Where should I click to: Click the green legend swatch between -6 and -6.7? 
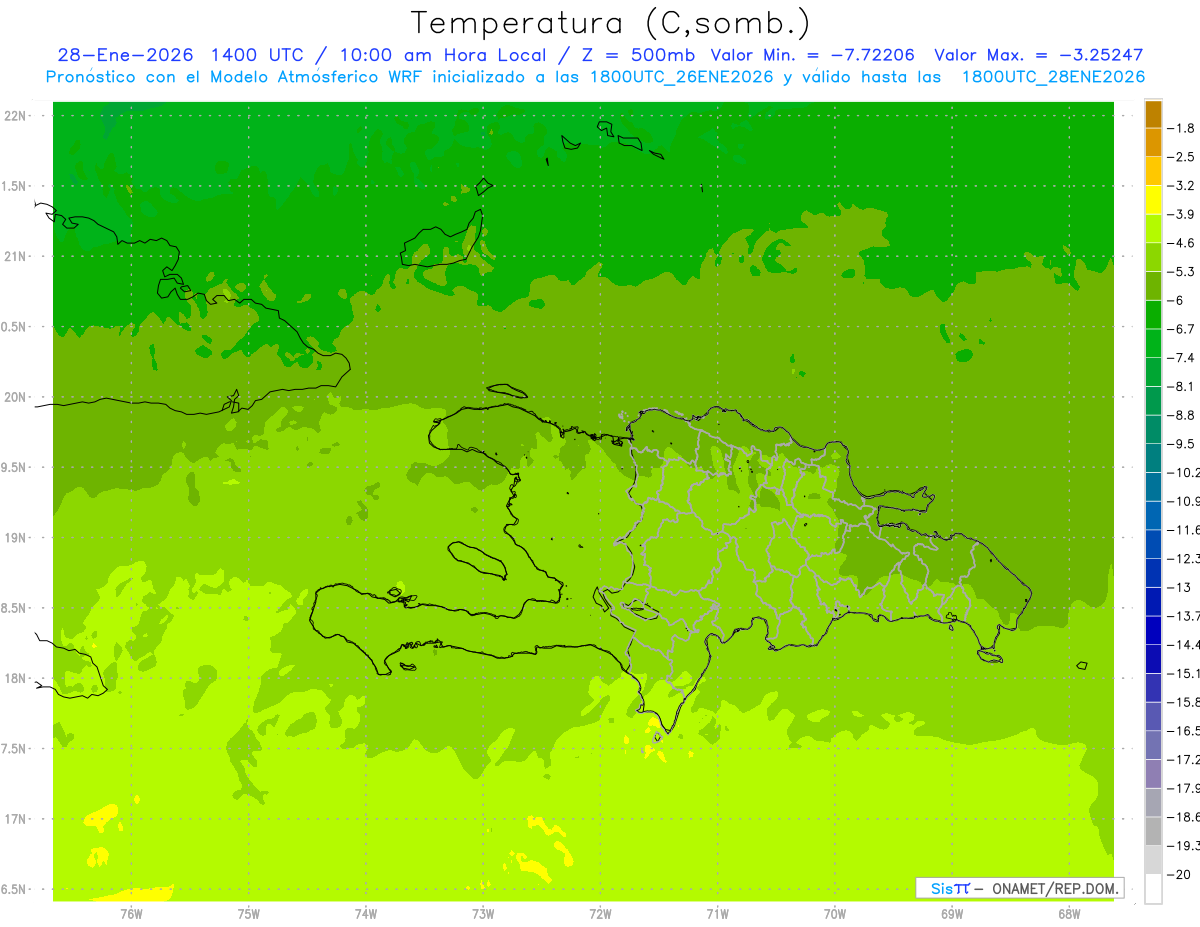(1153, 315)
